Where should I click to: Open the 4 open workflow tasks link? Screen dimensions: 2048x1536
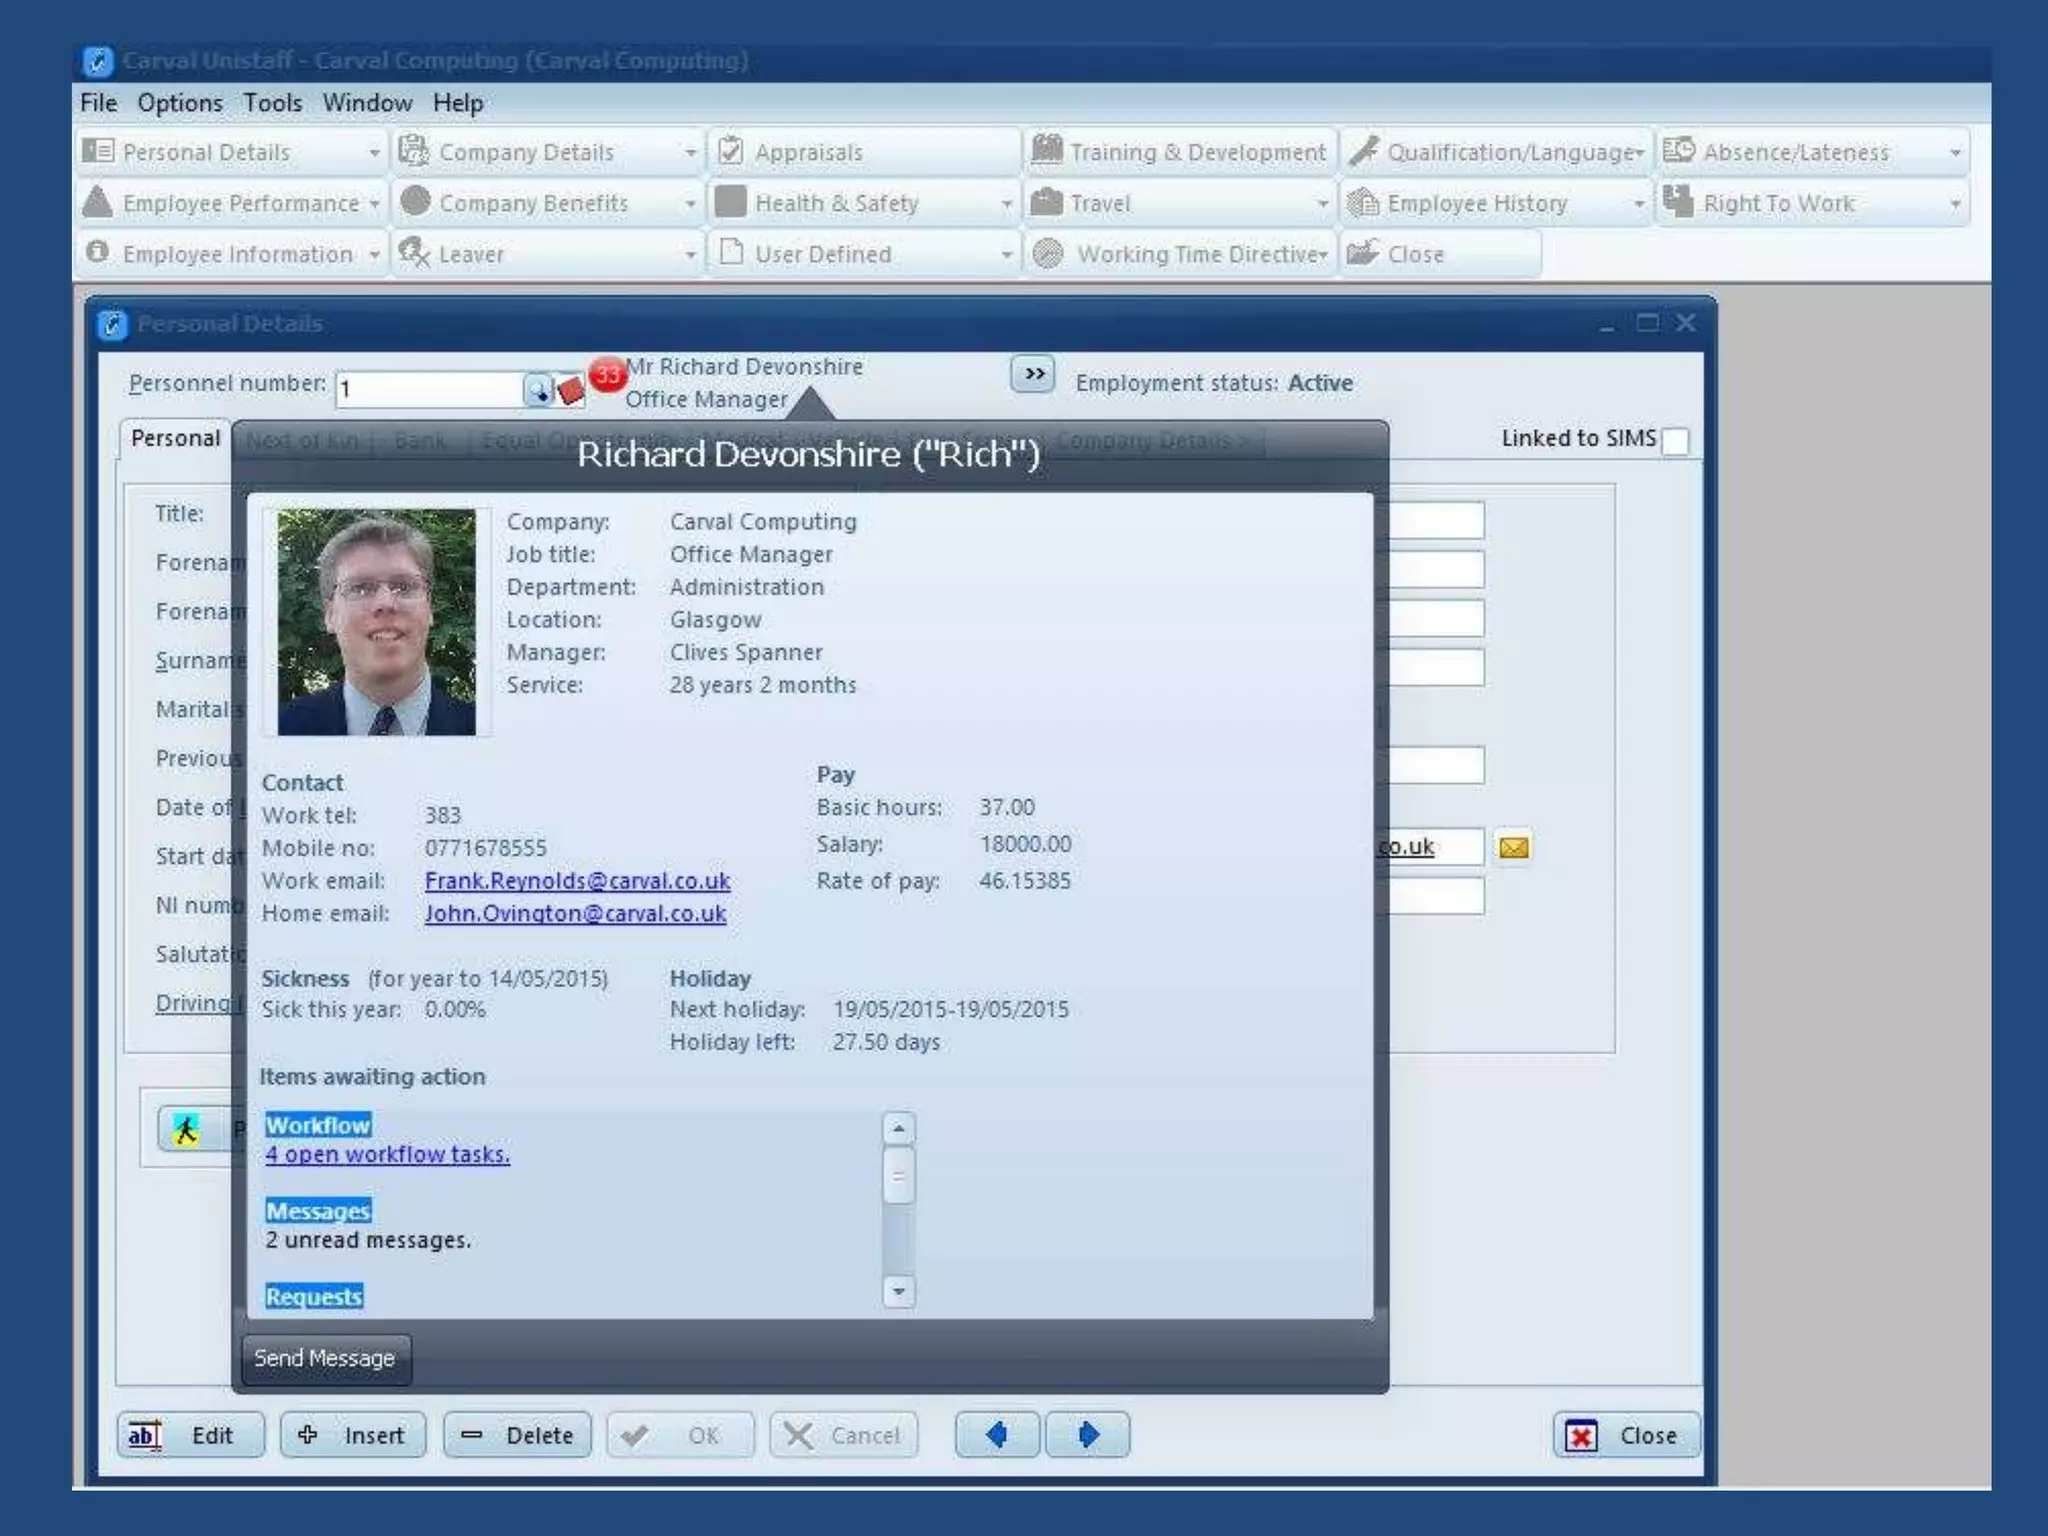point(387,1154)
